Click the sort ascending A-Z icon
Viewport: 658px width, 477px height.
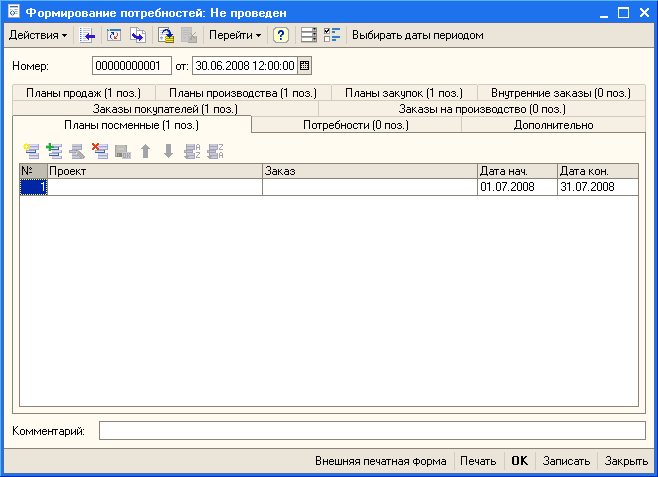coord(191,151)
